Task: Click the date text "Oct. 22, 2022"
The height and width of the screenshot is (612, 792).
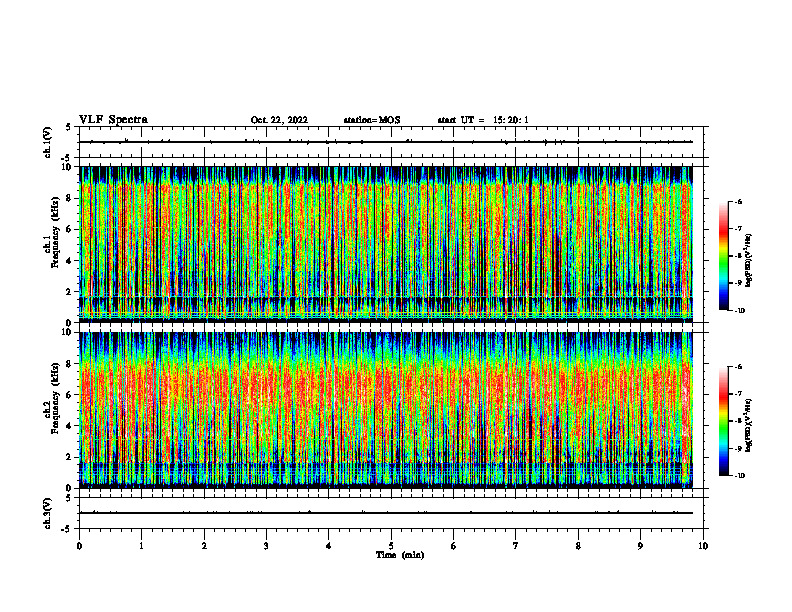Action: click(x=279, y=120)
